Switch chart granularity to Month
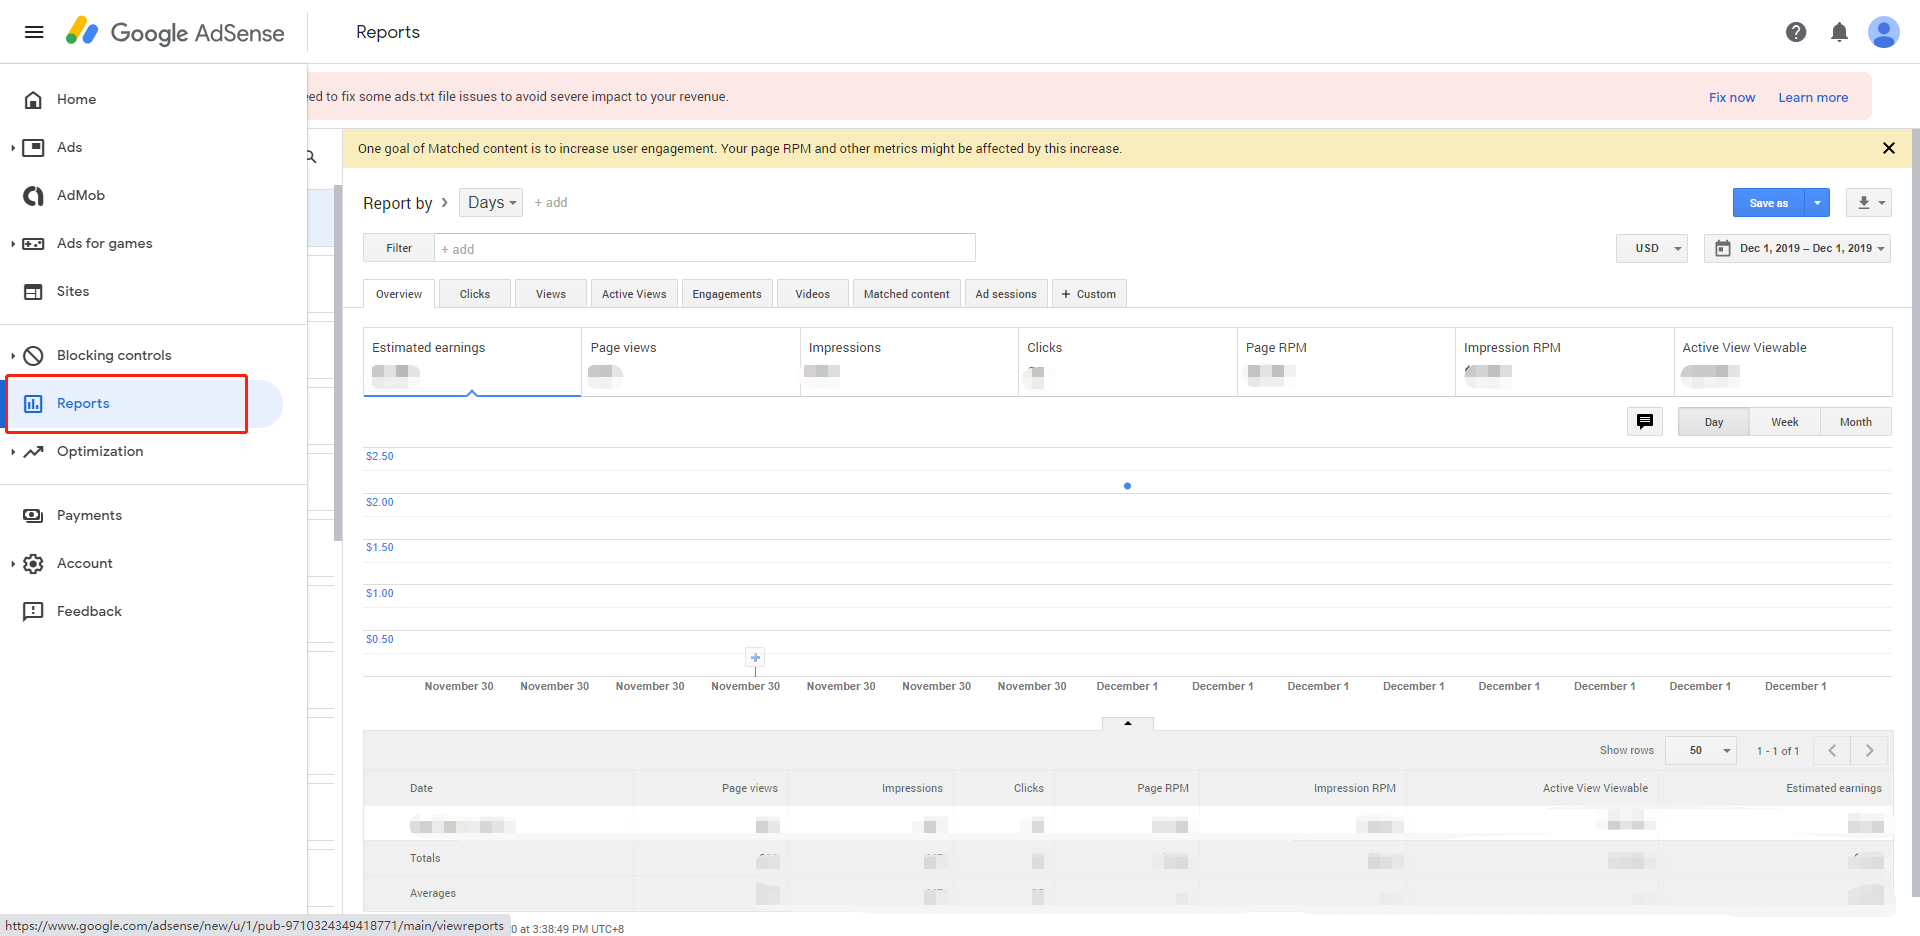The height and width of the screenshot is (936, 1920). point(1855,422)
